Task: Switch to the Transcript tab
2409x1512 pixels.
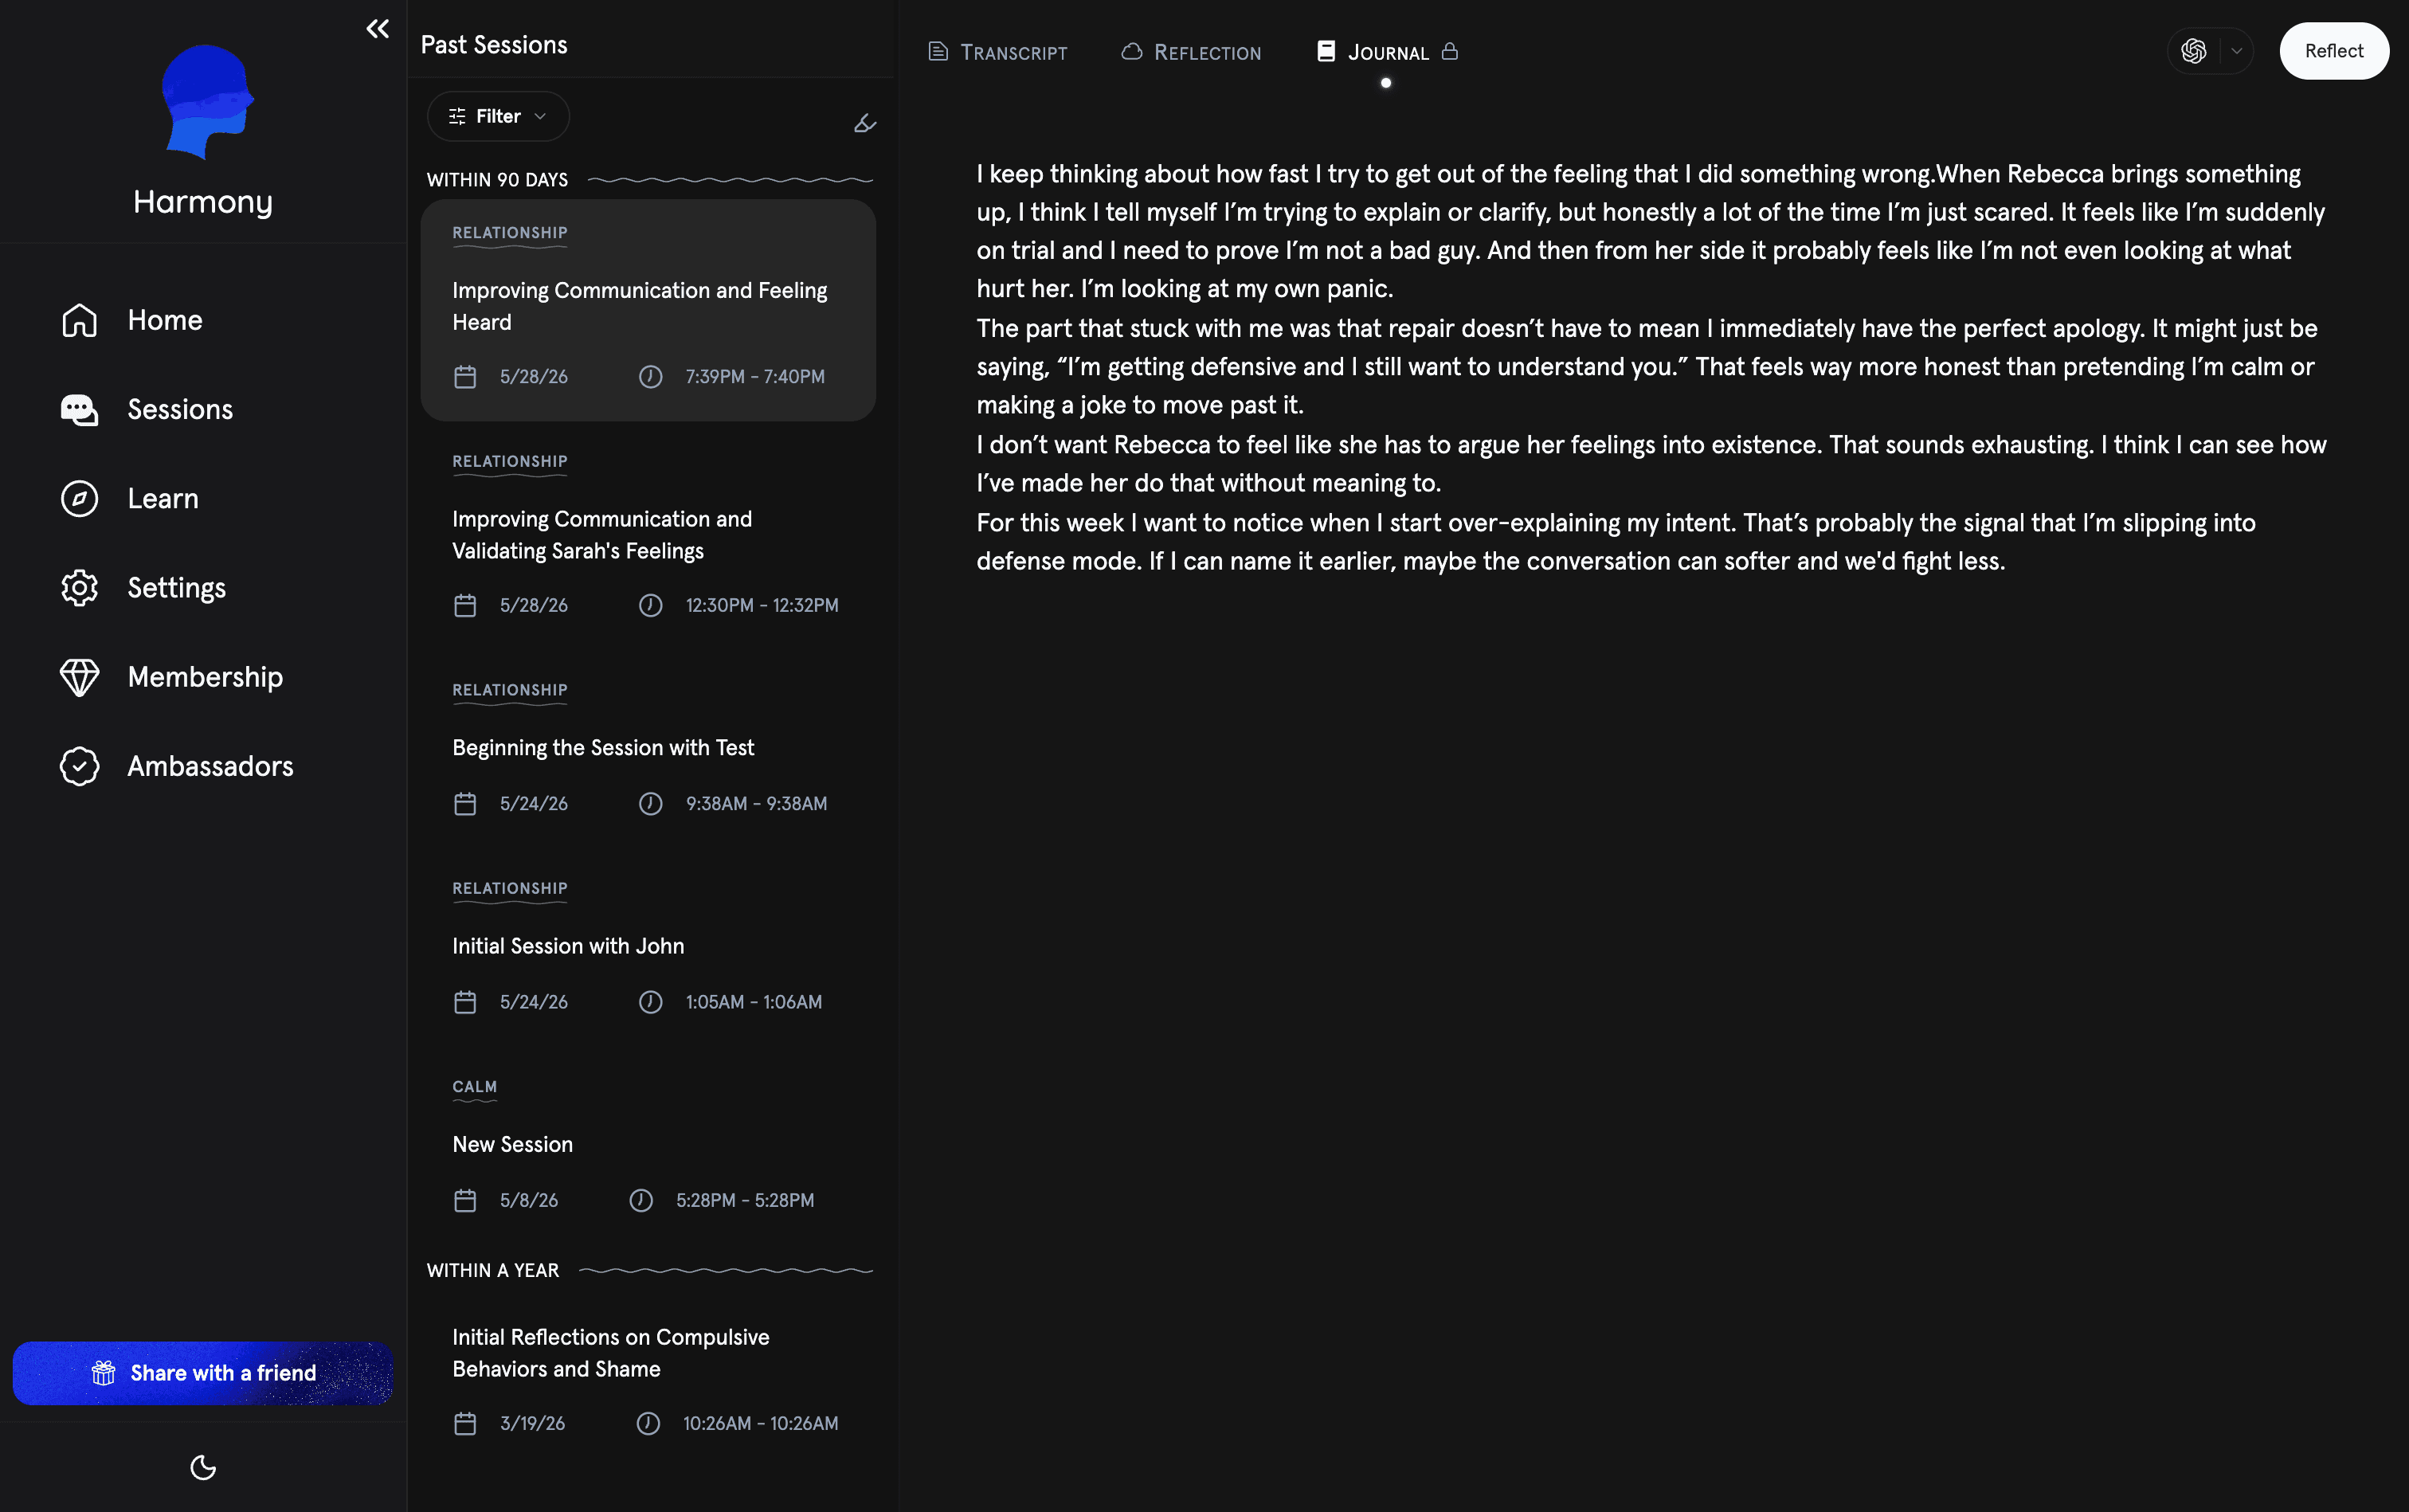Action: [x=997, y=52]
